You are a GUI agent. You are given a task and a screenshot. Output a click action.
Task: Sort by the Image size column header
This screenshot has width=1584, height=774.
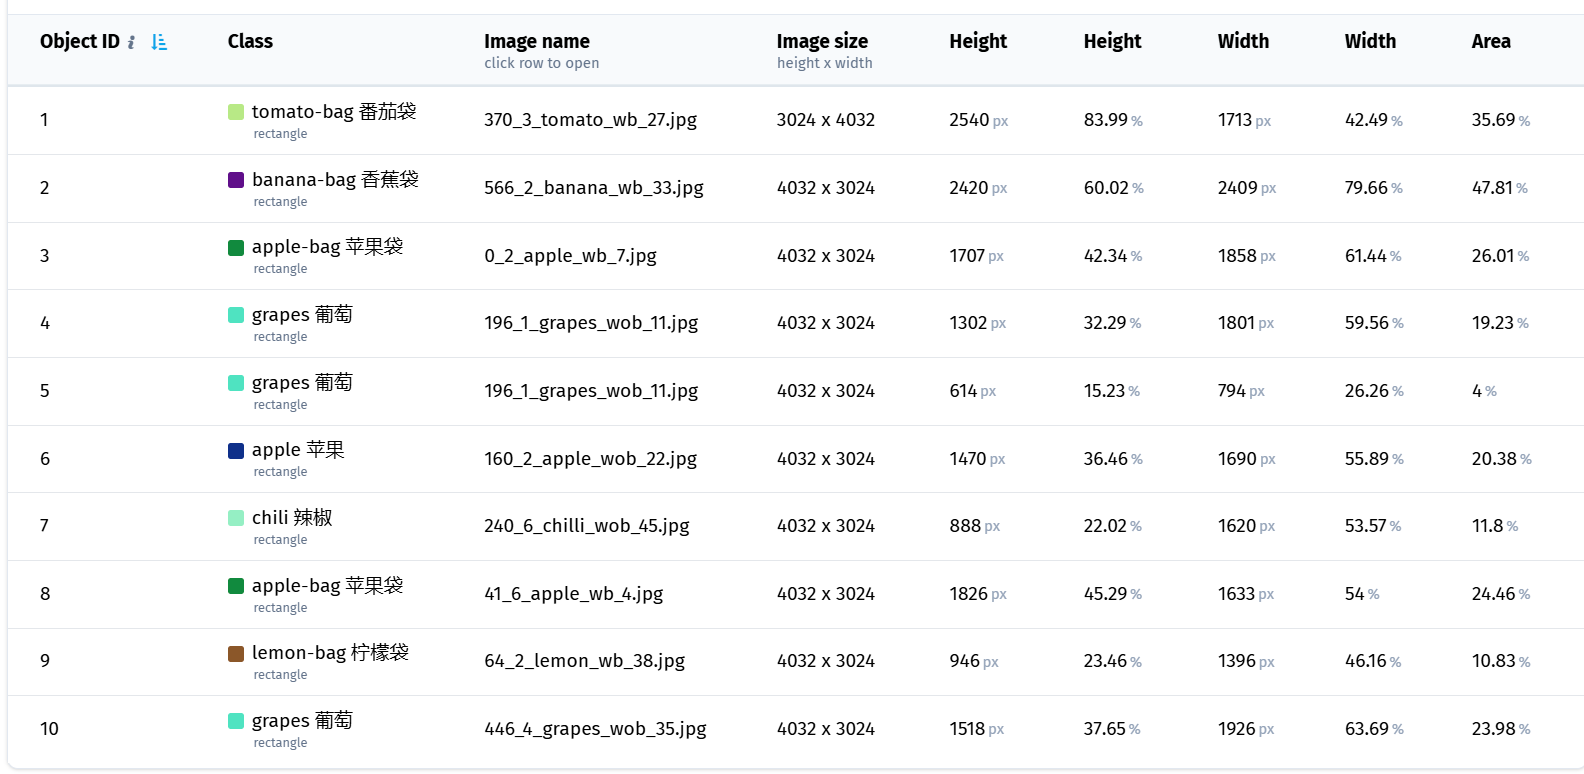822,42
